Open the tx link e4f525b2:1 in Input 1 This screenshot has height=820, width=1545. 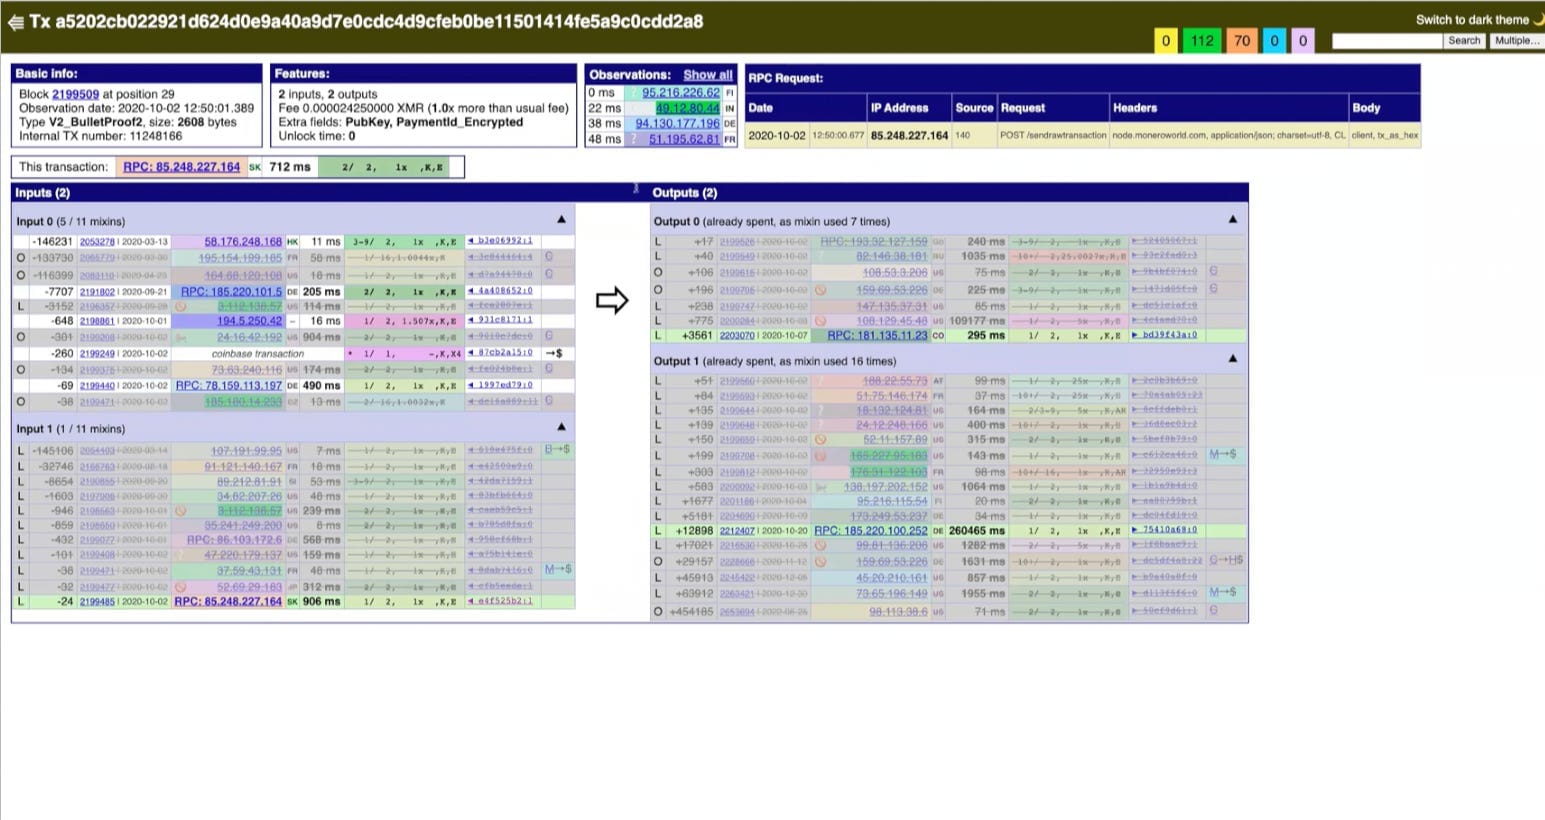500,601
